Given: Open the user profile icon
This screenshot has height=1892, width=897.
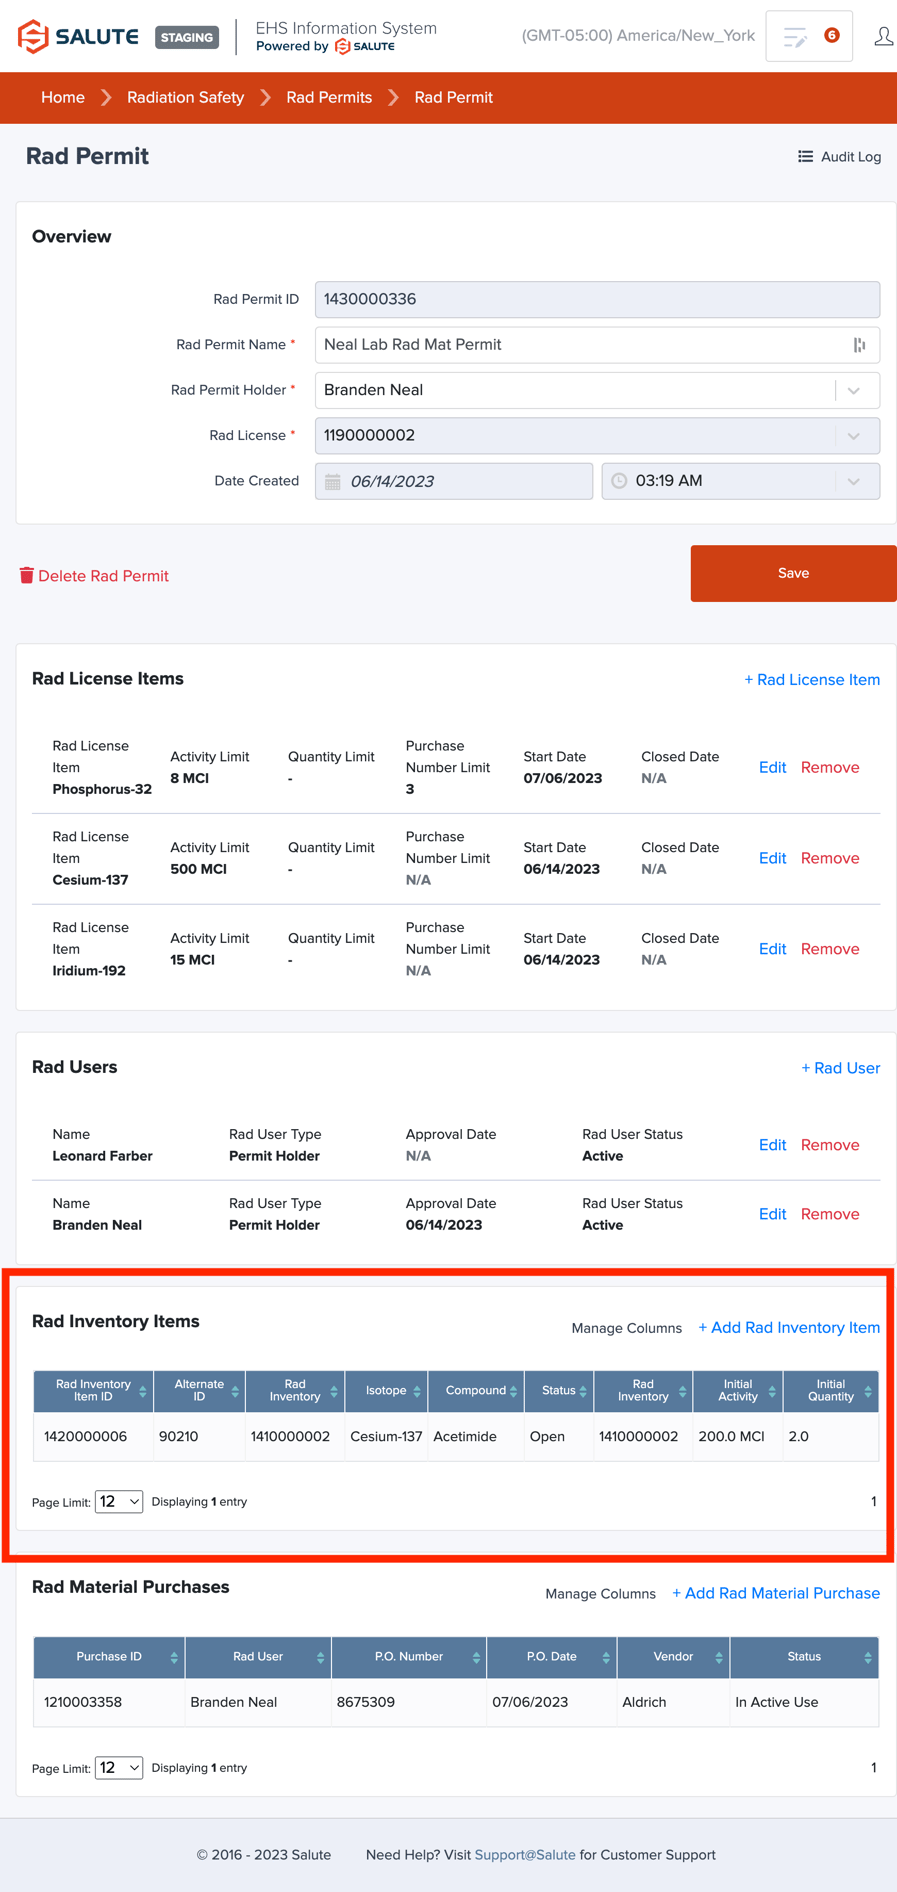Looking at the screenshot, I should tap(883, 37).
